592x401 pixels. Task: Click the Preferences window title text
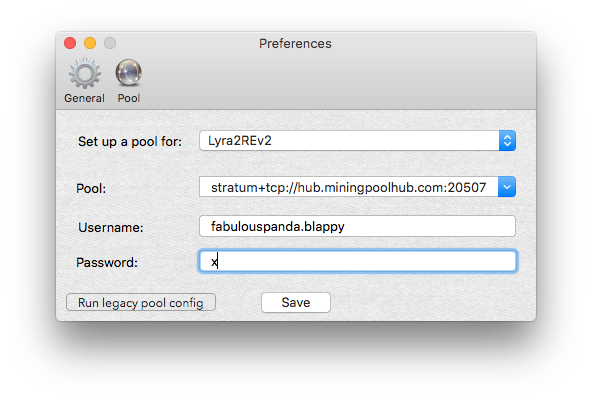click(x=295, y=43)
